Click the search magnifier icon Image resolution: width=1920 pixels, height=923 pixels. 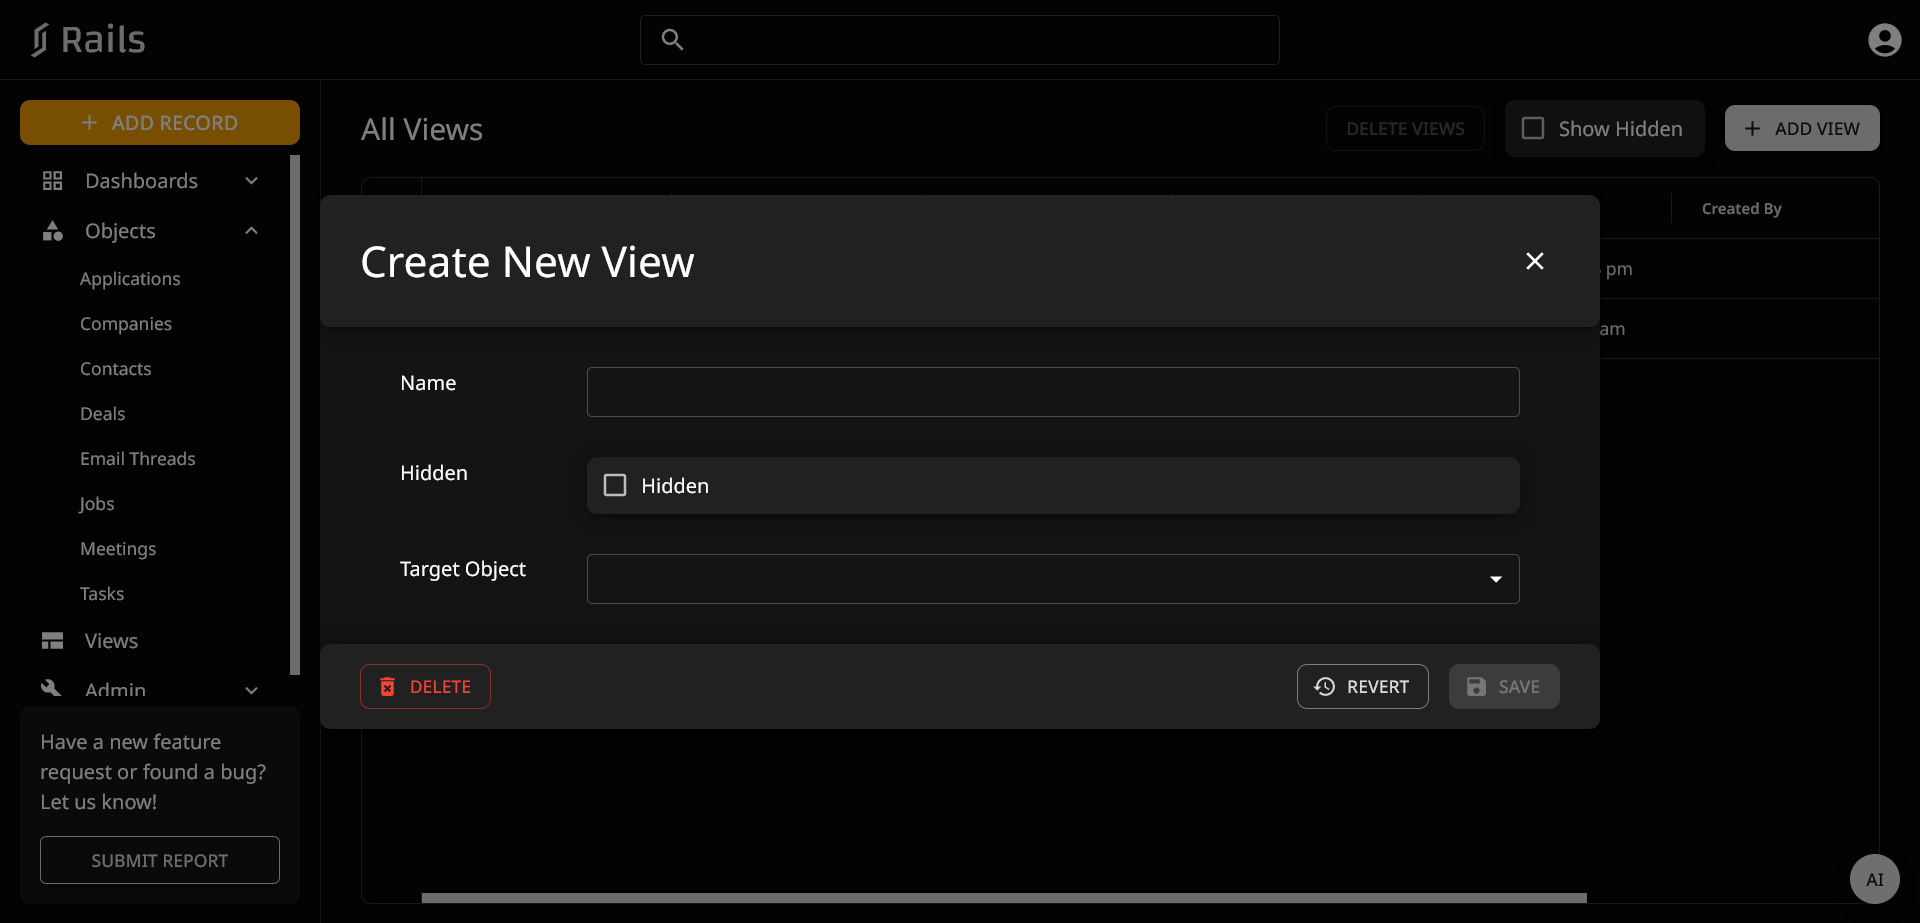point(672,40)
